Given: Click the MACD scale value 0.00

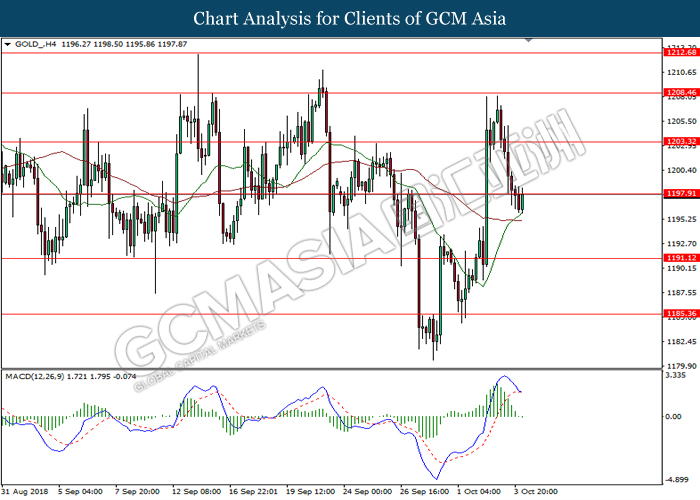Looking at the screenshot, I should pos(673,417).
